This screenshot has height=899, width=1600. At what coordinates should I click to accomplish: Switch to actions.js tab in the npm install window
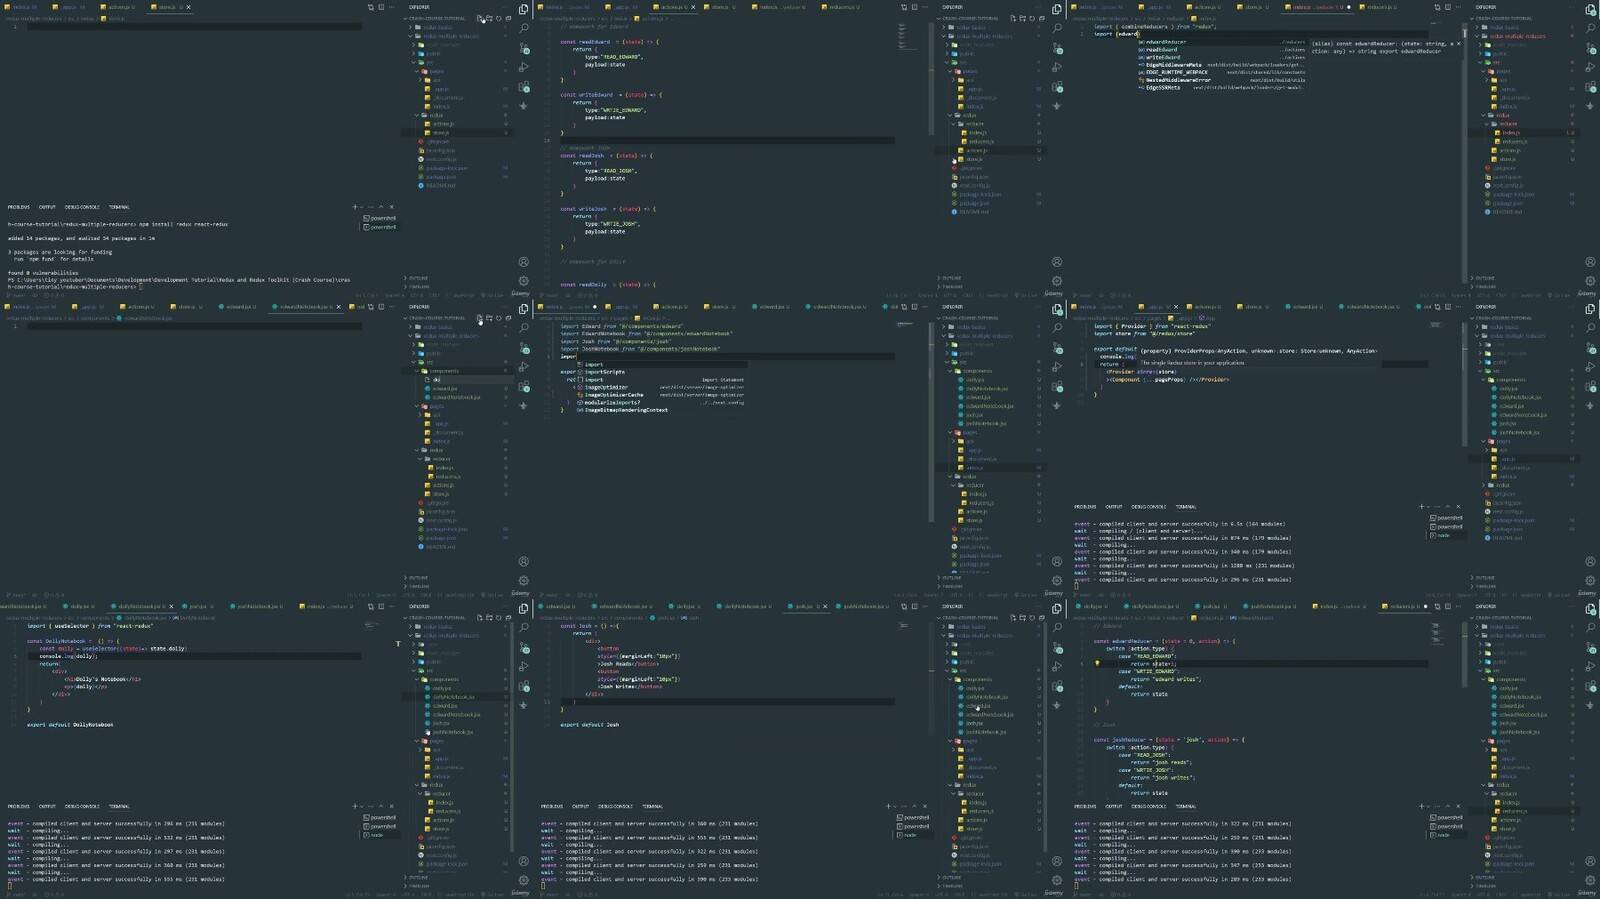point(120,7)
